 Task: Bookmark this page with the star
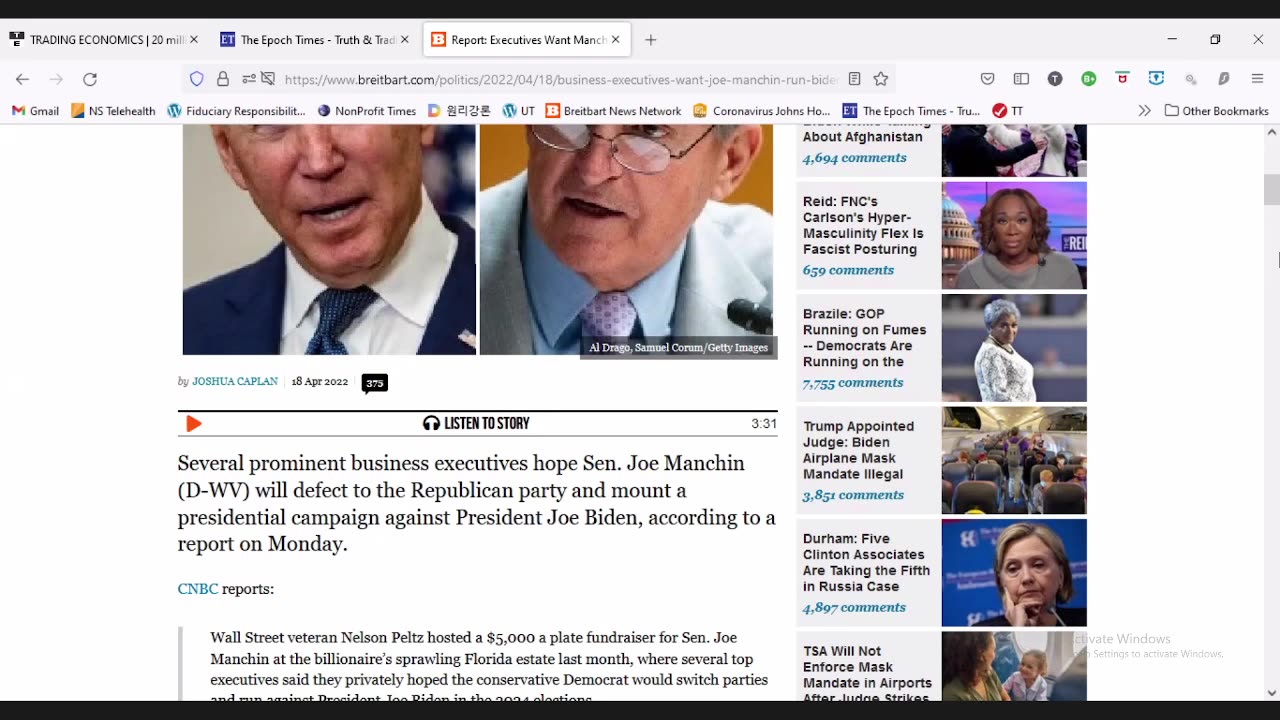pos(881,79)
